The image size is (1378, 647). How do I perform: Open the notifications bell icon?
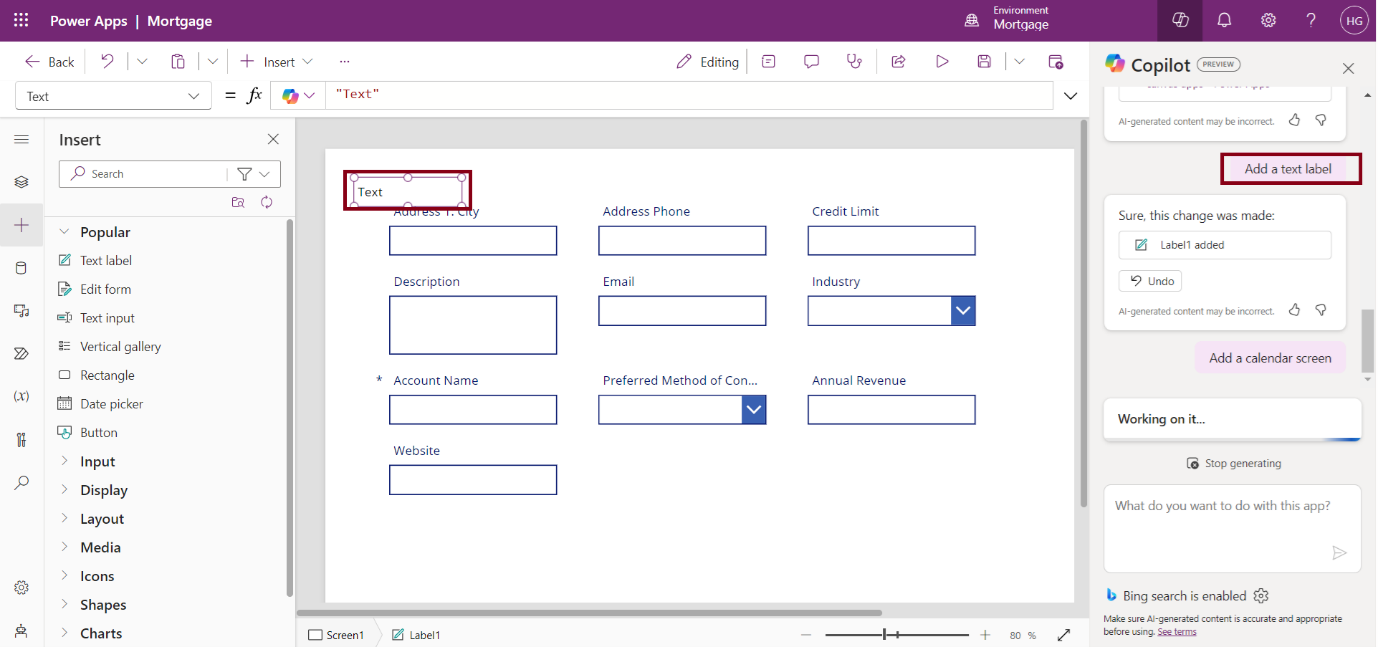click(1224, 21)
